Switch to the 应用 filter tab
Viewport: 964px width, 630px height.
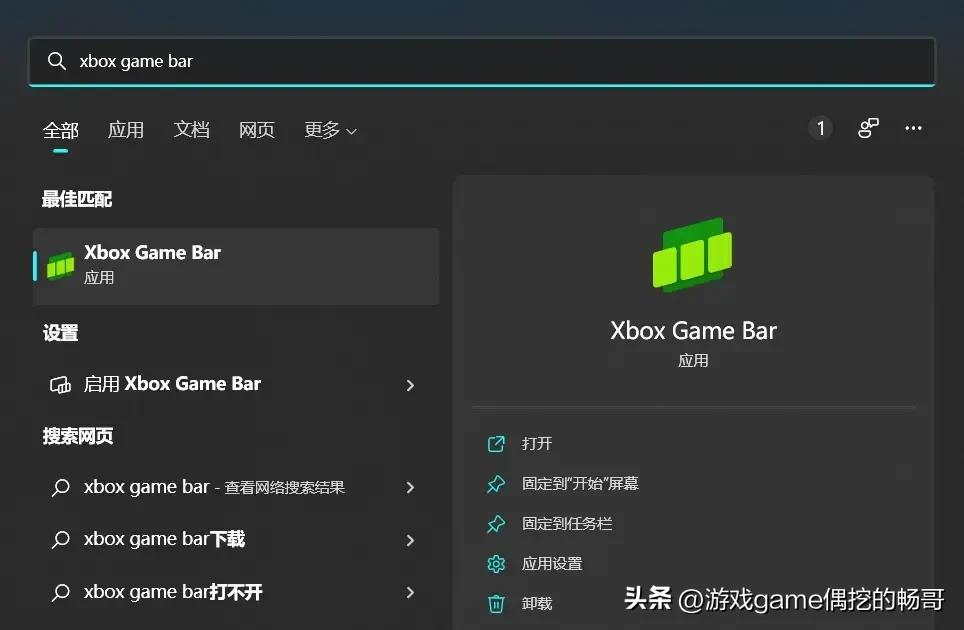[x=125, y=130]
